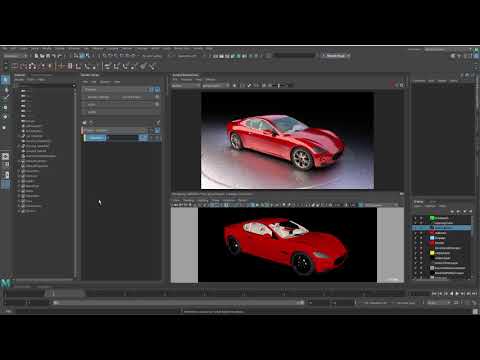Select the highlighted display layer row
The width and height of the screenshot is (480, 360).
tap(442, 228)
